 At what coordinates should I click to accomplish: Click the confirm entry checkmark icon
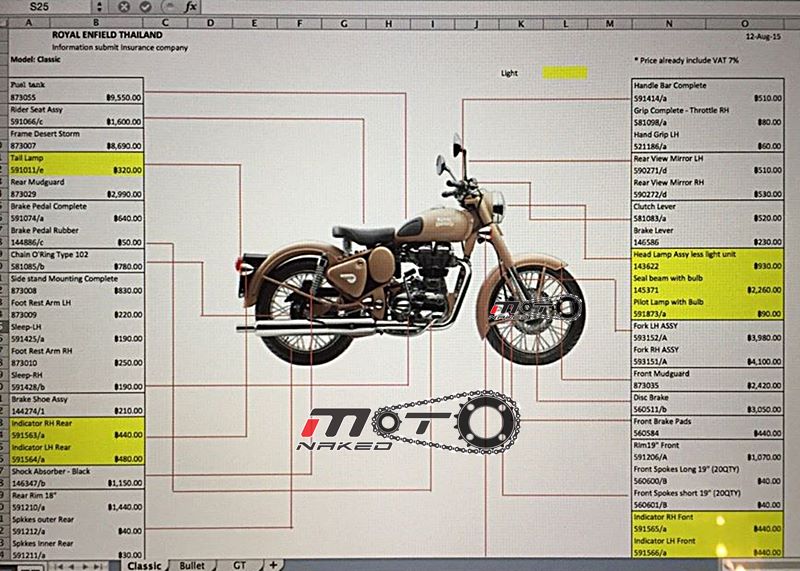coord(147,6)
